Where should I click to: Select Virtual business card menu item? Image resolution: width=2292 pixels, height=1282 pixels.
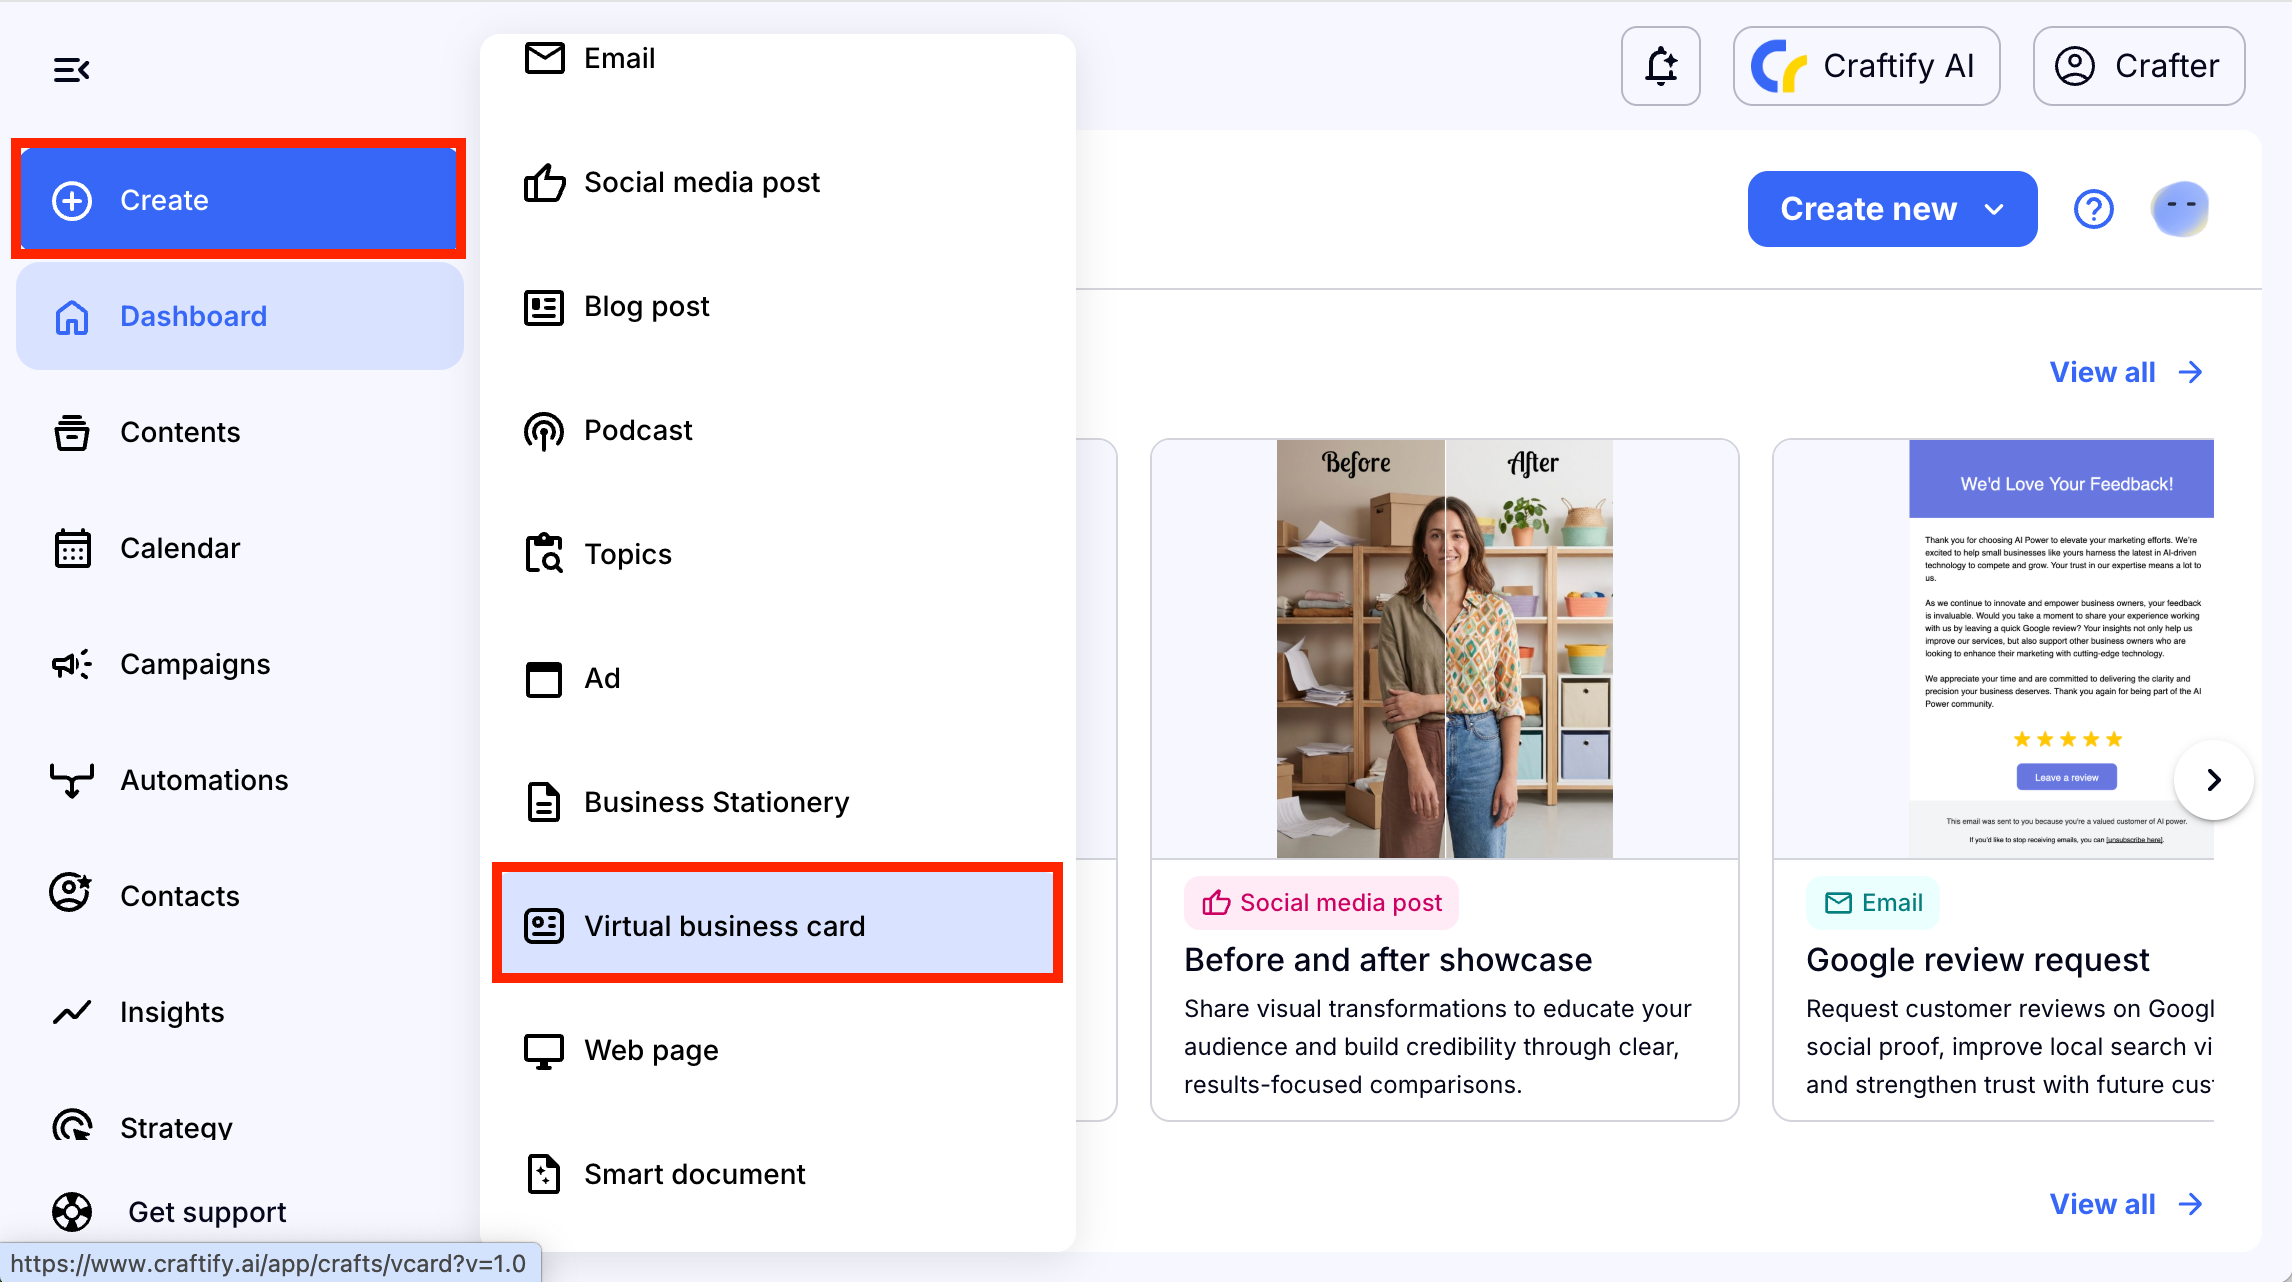click(x=776, y=925)
